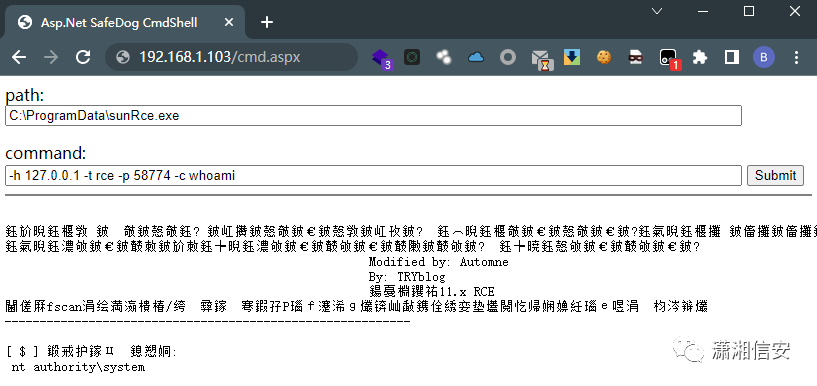Focus the address bar showing 192.168.1.103/cmd.aspx

[x=232, y=57]
